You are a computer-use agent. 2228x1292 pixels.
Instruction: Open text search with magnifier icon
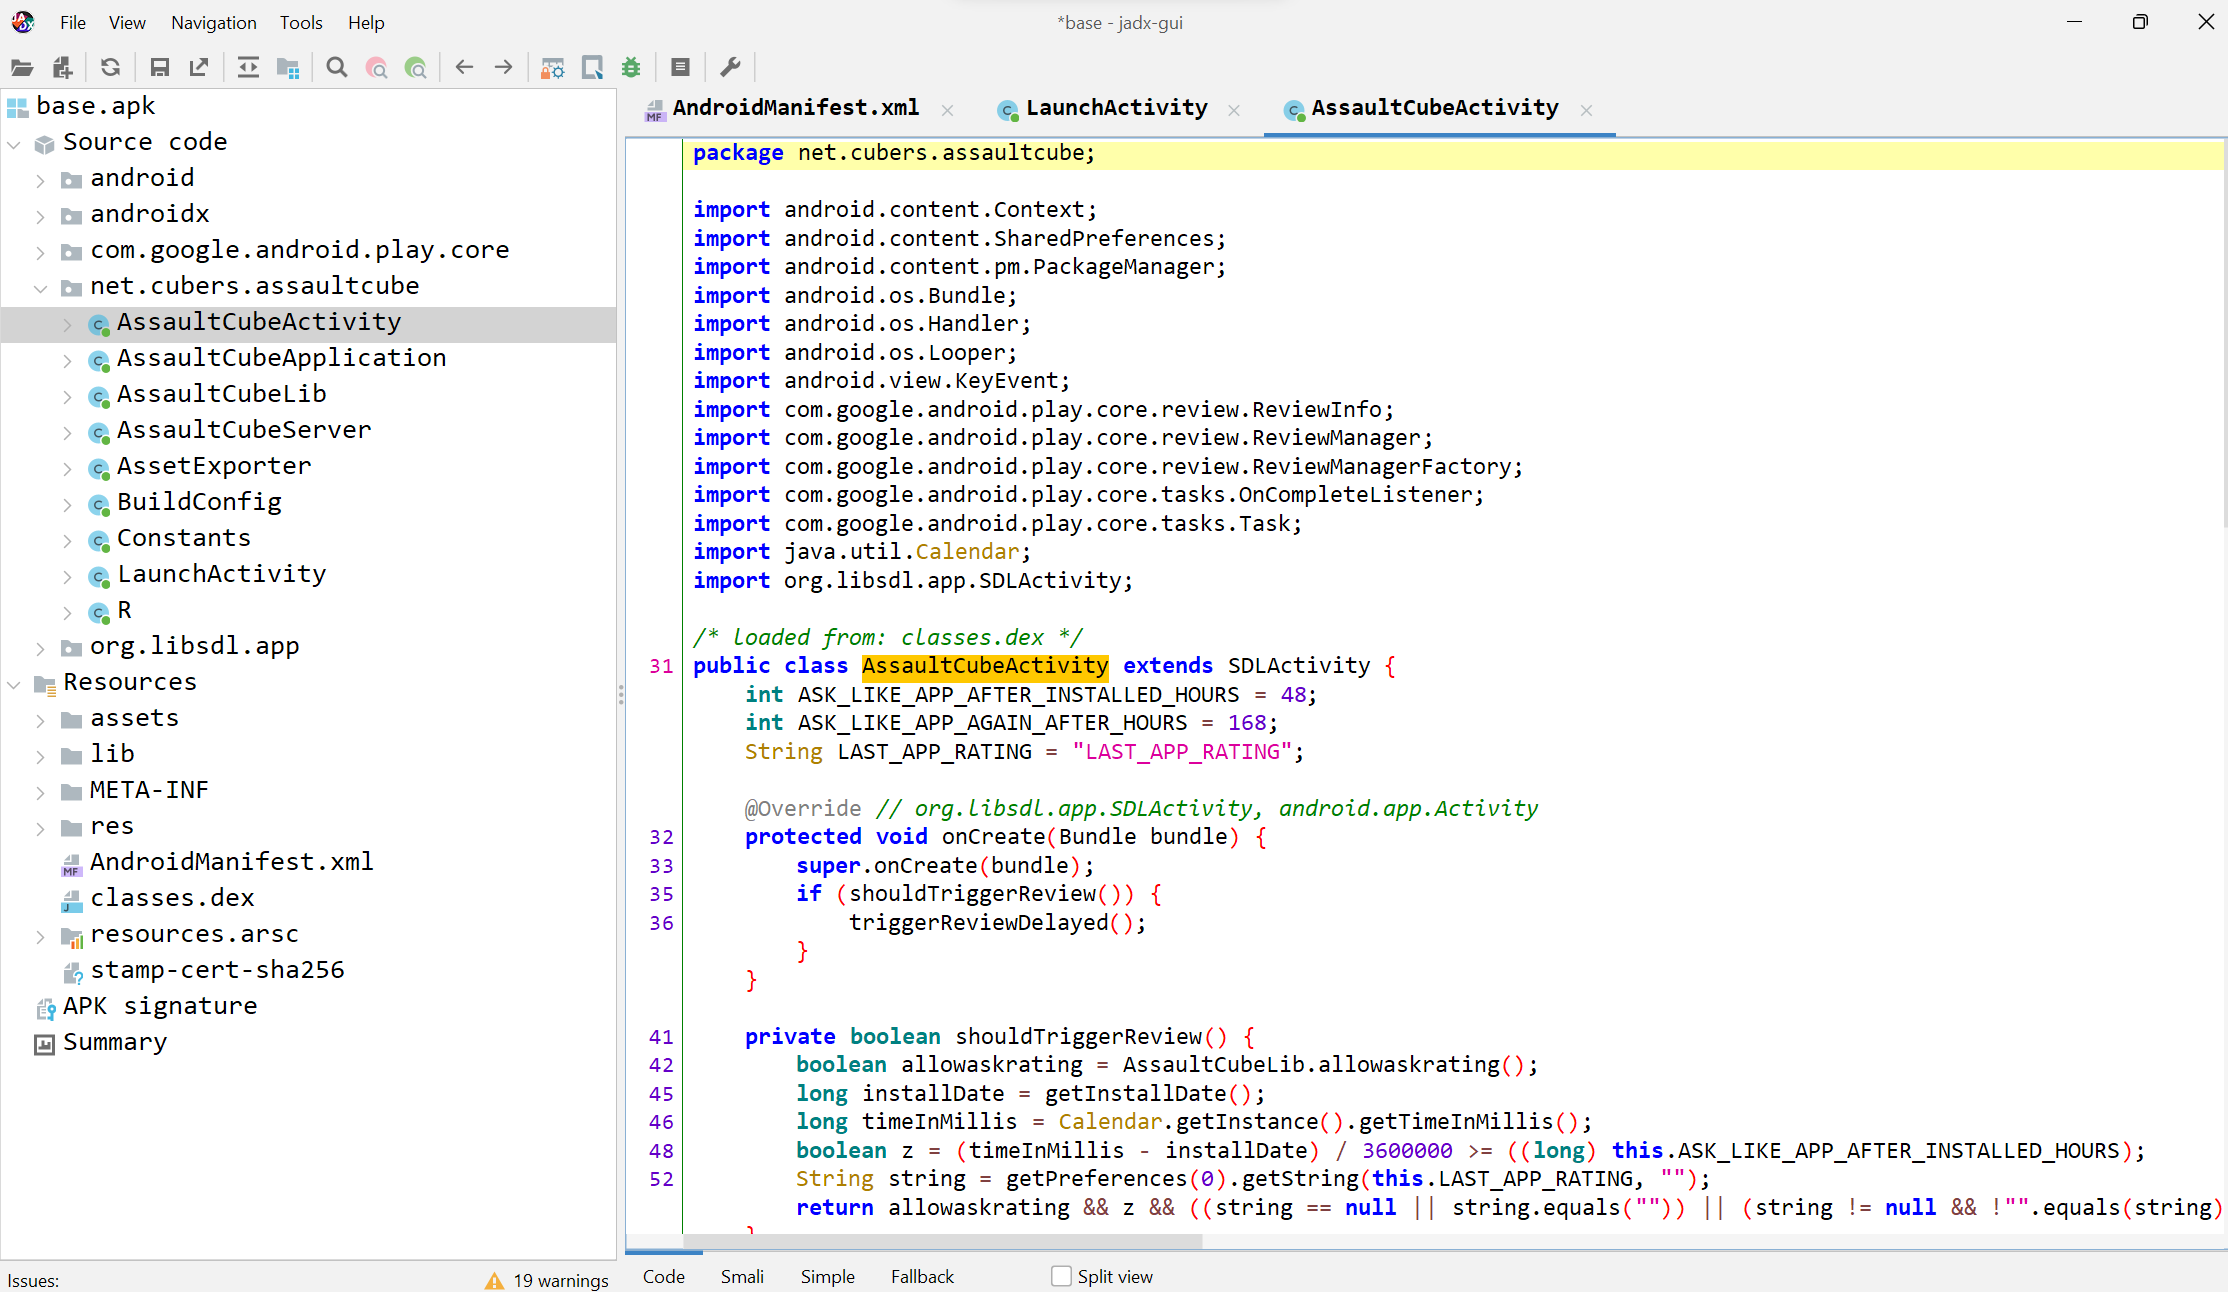[337, 67]
